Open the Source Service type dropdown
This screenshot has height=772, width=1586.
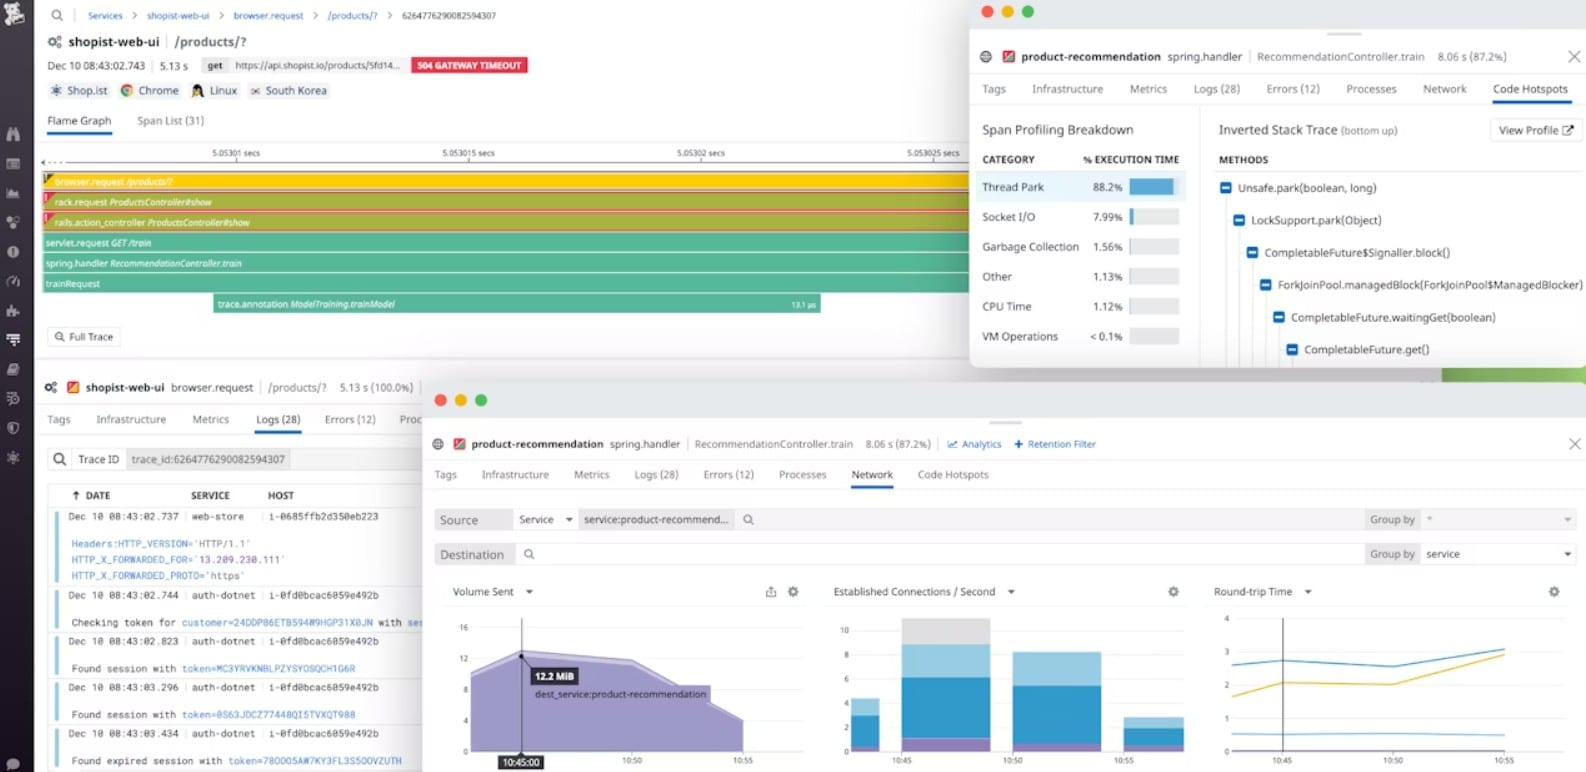545,520
